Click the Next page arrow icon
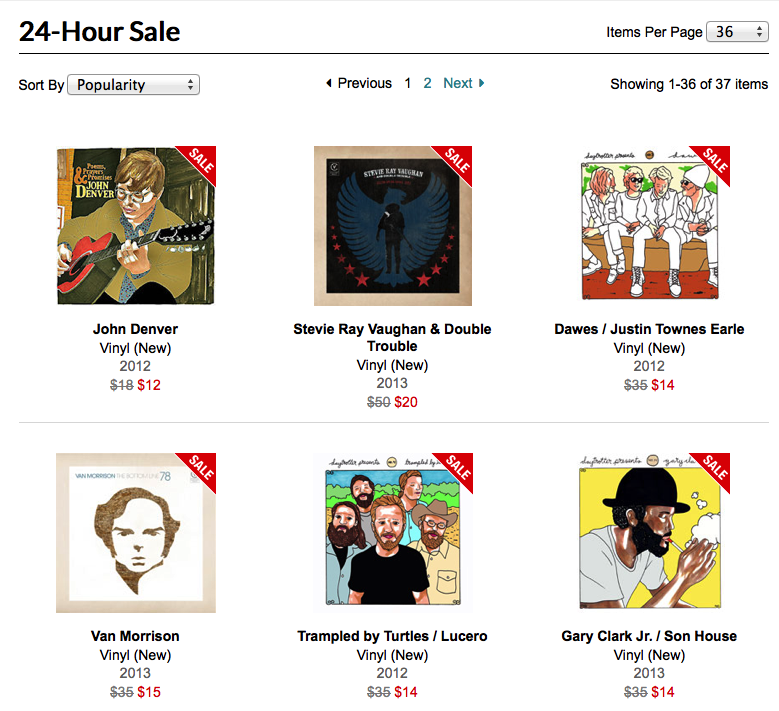Viewport: 779px width, 711px height. pyautogui.click(x=482, y=83)
